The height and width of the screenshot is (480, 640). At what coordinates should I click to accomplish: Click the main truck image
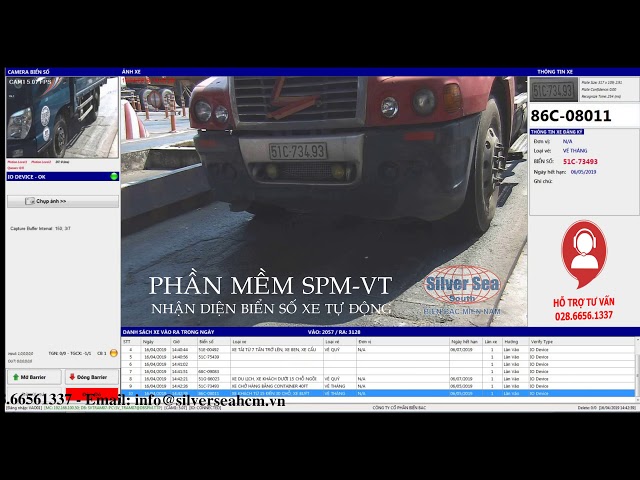(324, 201)
